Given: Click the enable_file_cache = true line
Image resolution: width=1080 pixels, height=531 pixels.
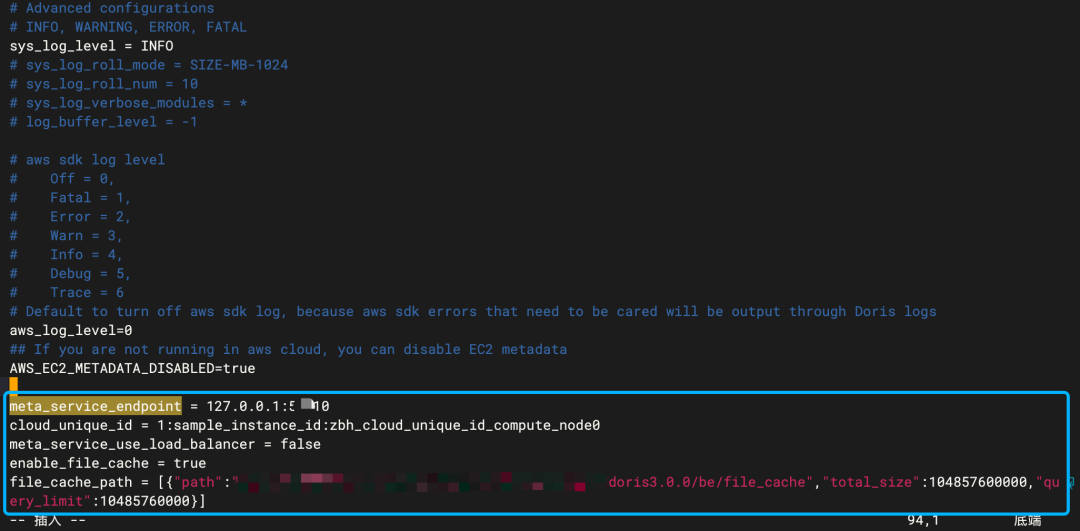Looking at the screenshot, I should (107, 463).
